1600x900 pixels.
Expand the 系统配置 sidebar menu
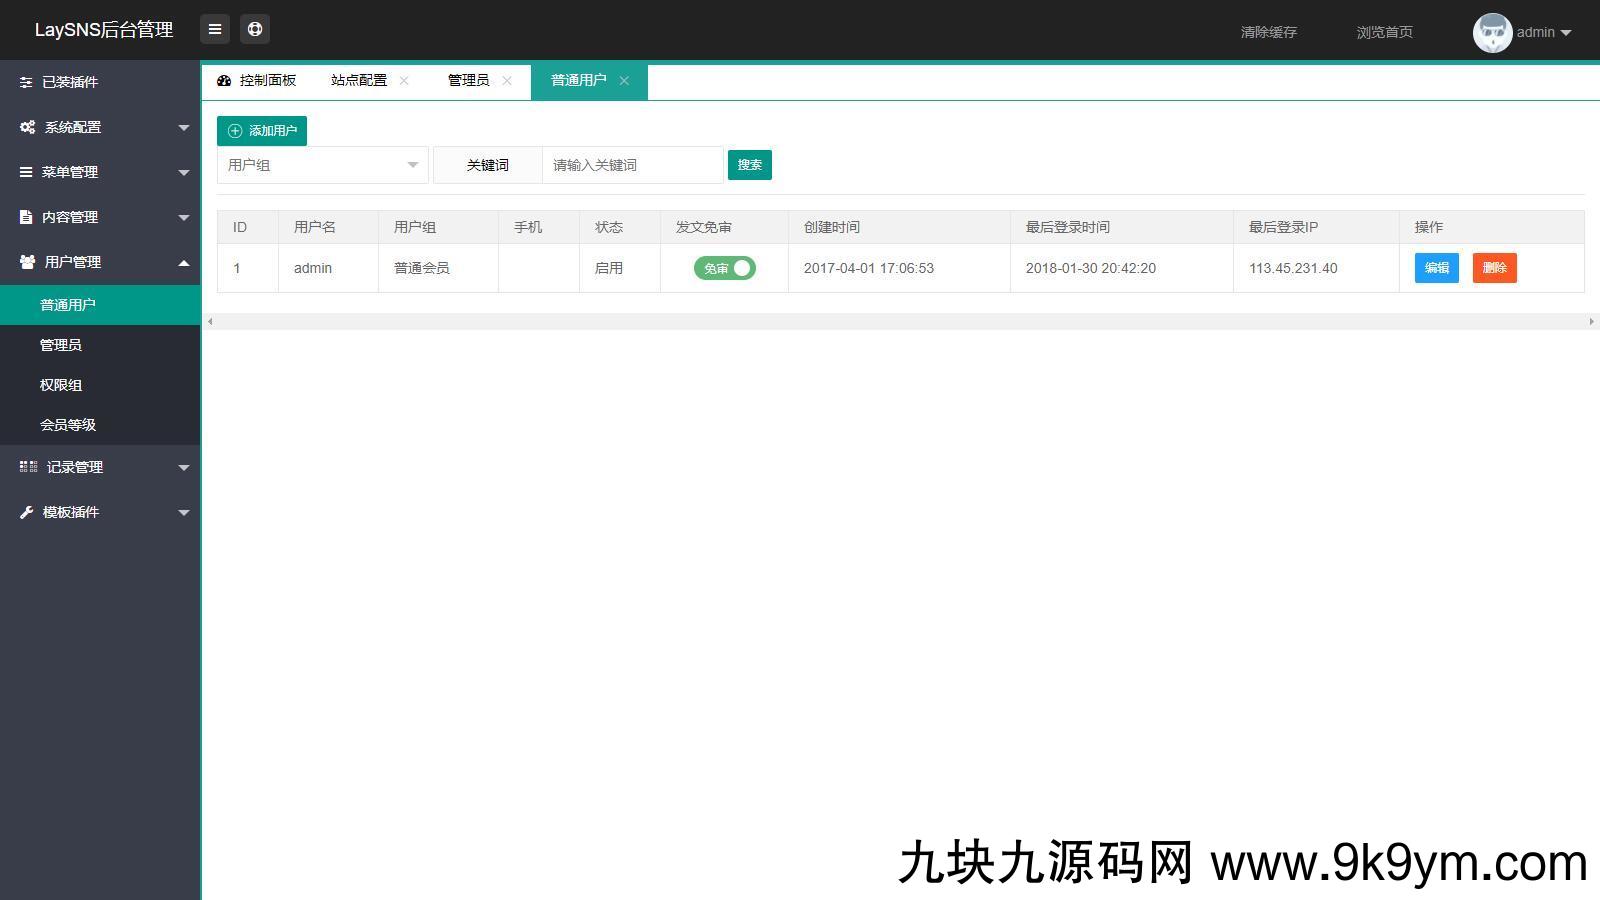100,127
